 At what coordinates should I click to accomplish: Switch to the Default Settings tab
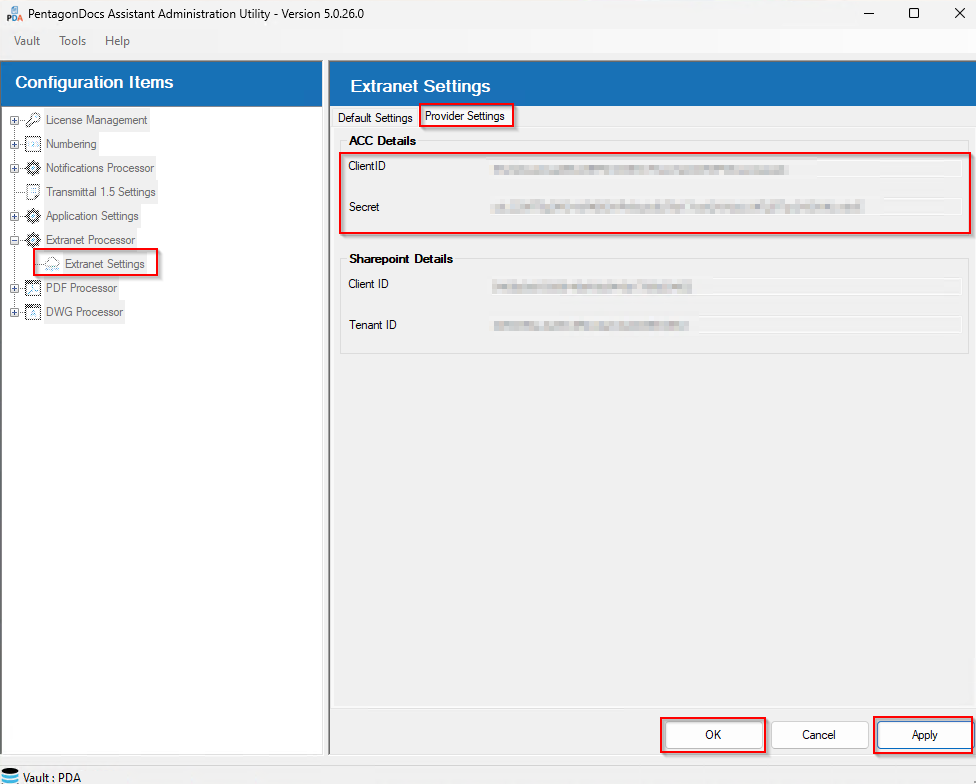tap(375, 118)
